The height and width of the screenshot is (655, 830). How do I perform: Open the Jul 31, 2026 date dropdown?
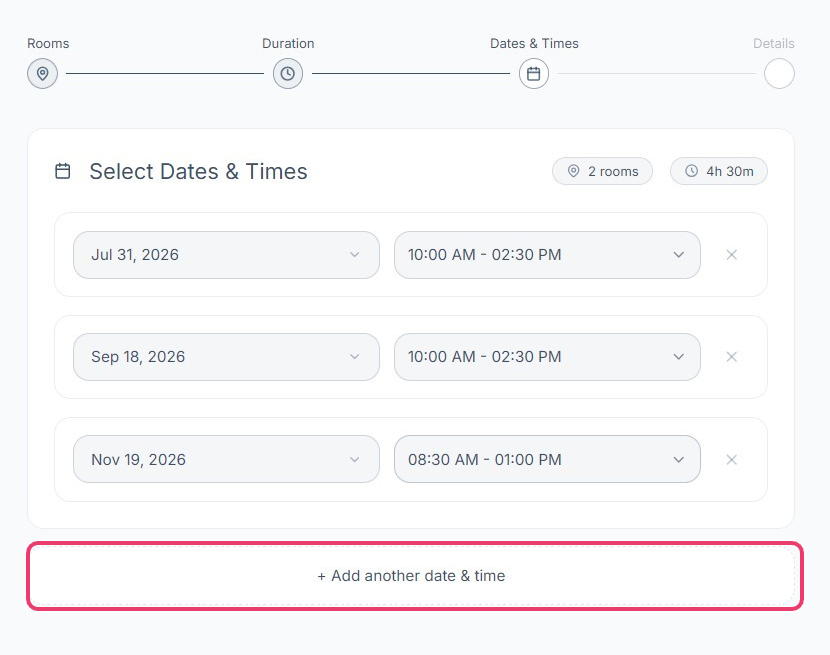click(227, 255)
